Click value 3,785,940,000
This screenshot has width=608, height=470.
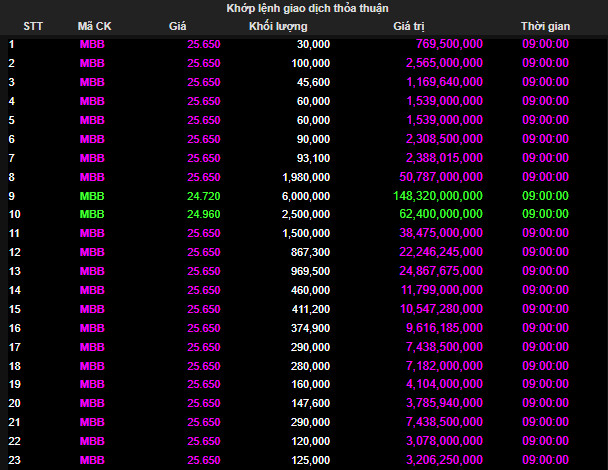point(444,404)
